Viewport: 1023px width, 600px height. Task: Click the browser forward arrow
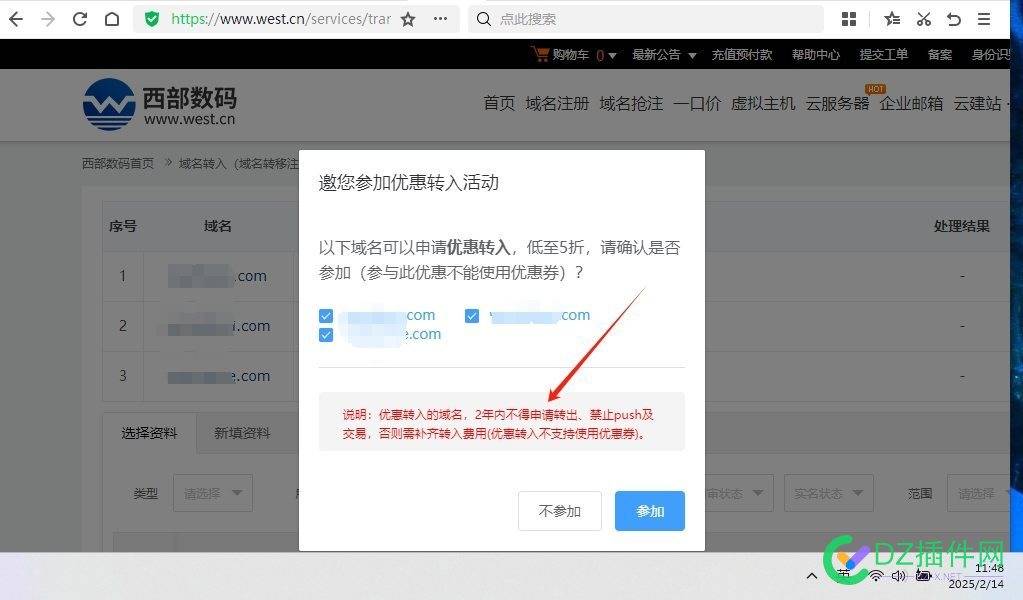pos(48,19)
